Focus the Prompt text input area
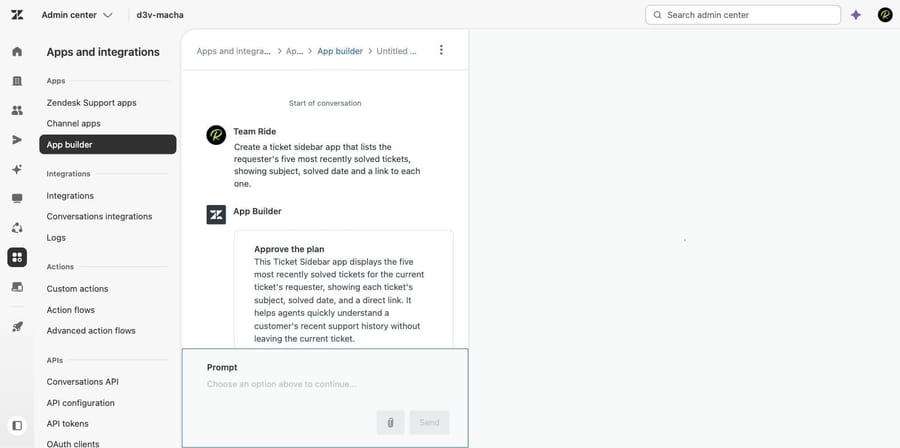Viewport: 900px width, 448px height. pyautogui.click(x=325, y=384)
